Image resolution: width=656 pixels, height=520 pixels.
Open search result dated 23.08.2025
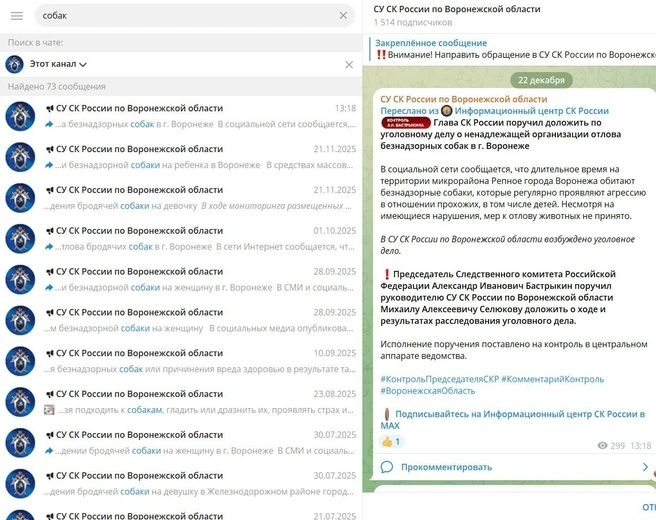pos(181,402)
